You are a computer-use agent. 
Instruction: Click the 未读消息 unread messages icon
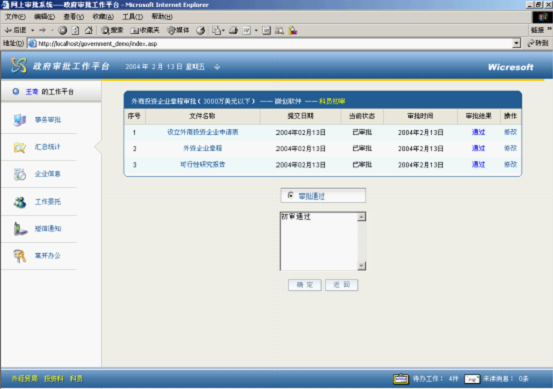click(472, 379)
